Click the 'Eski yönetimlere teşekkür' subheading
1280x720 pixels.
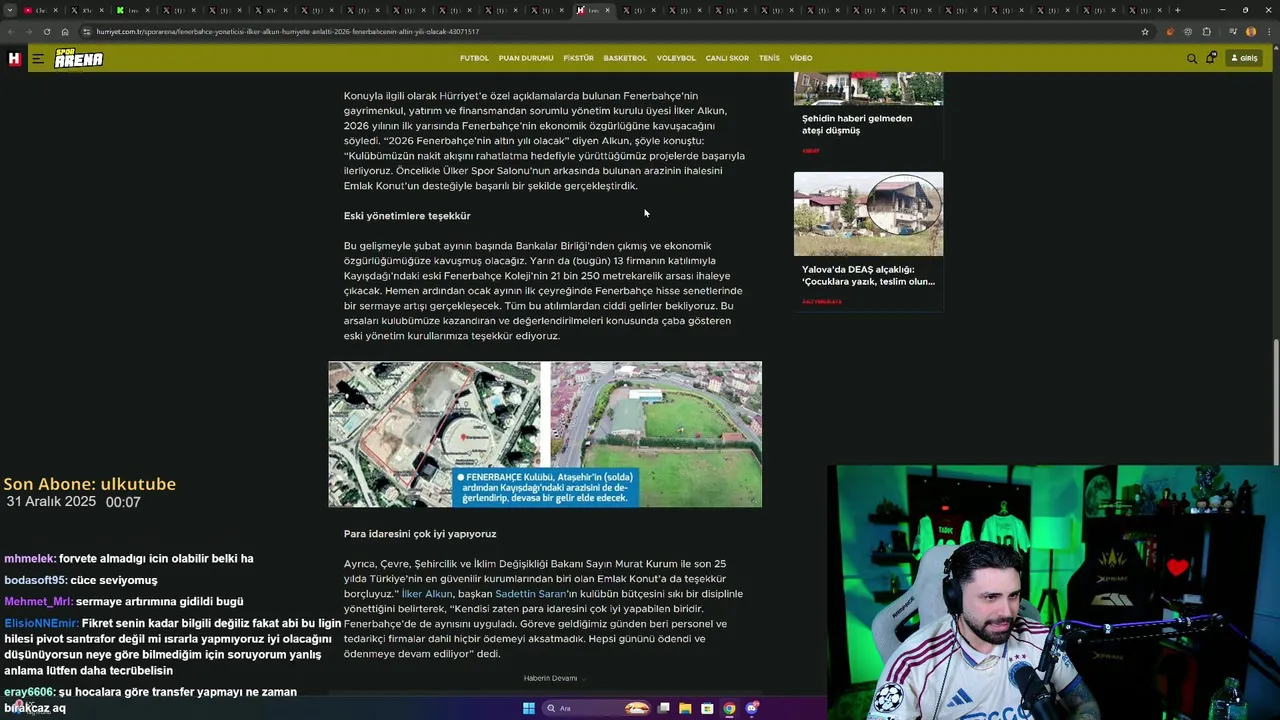[x=407, y=216]
